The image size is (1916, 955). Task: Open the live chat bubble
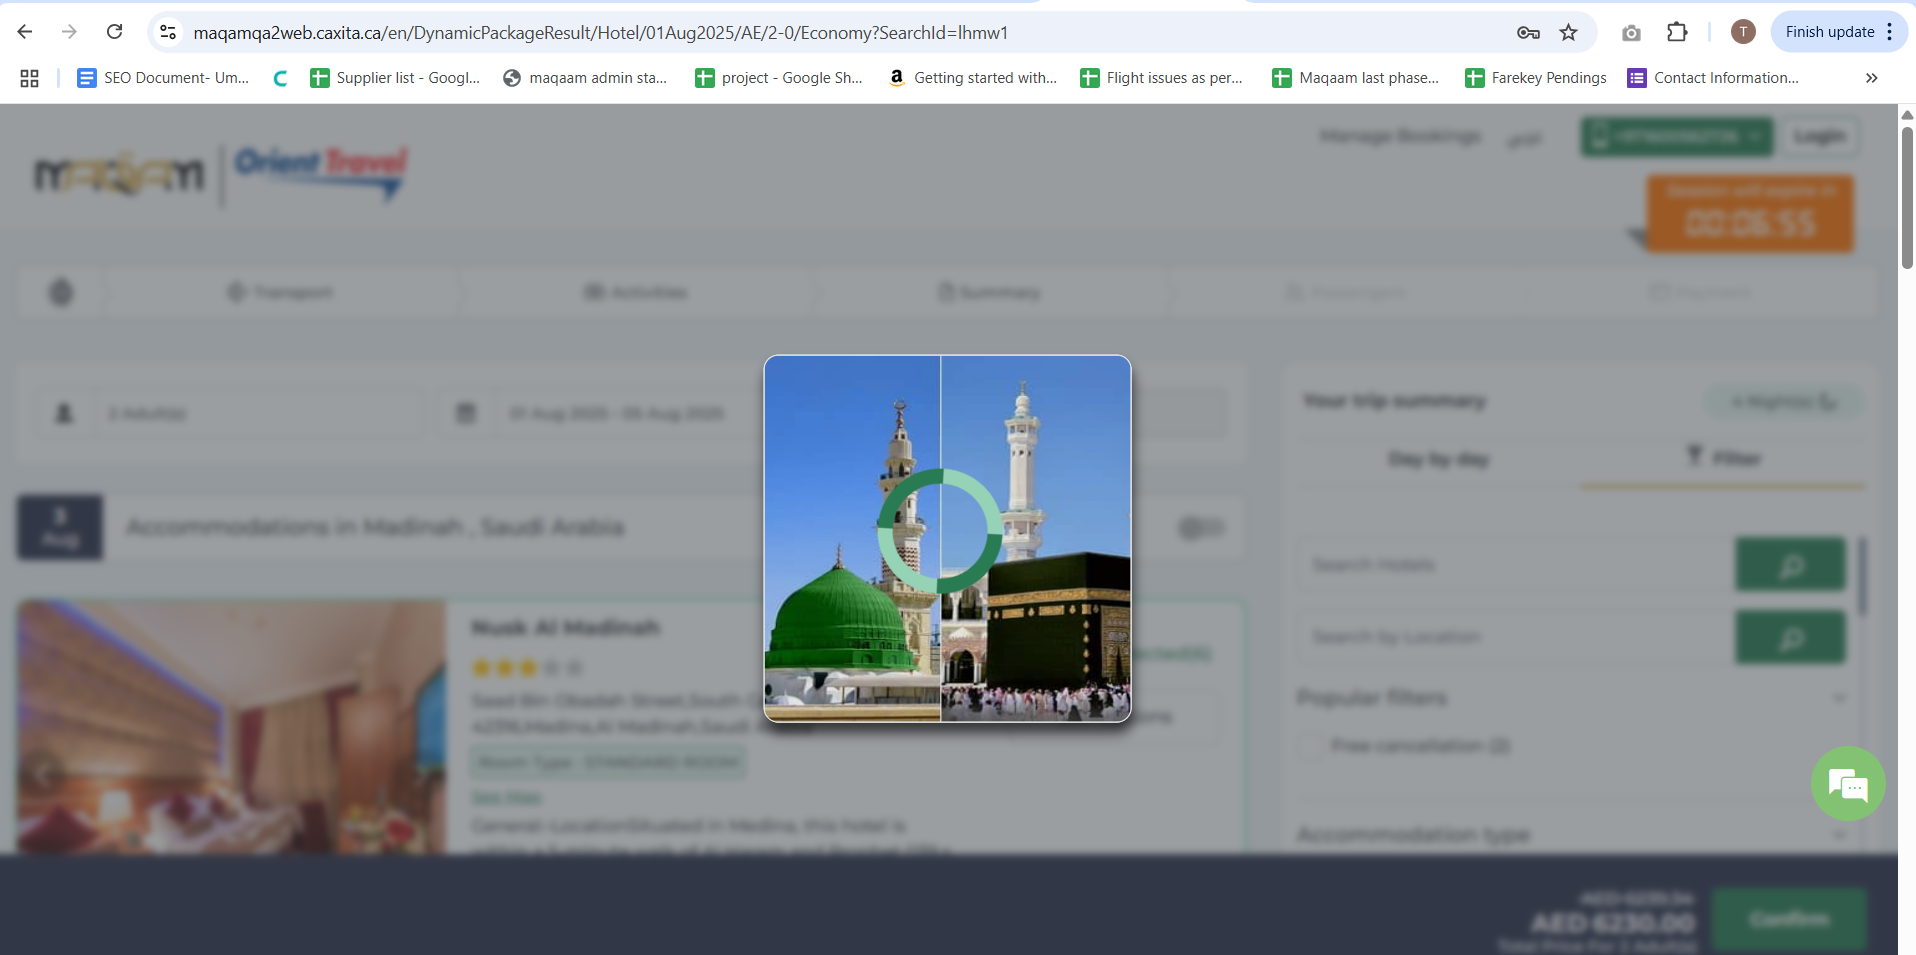(1847, 784)
